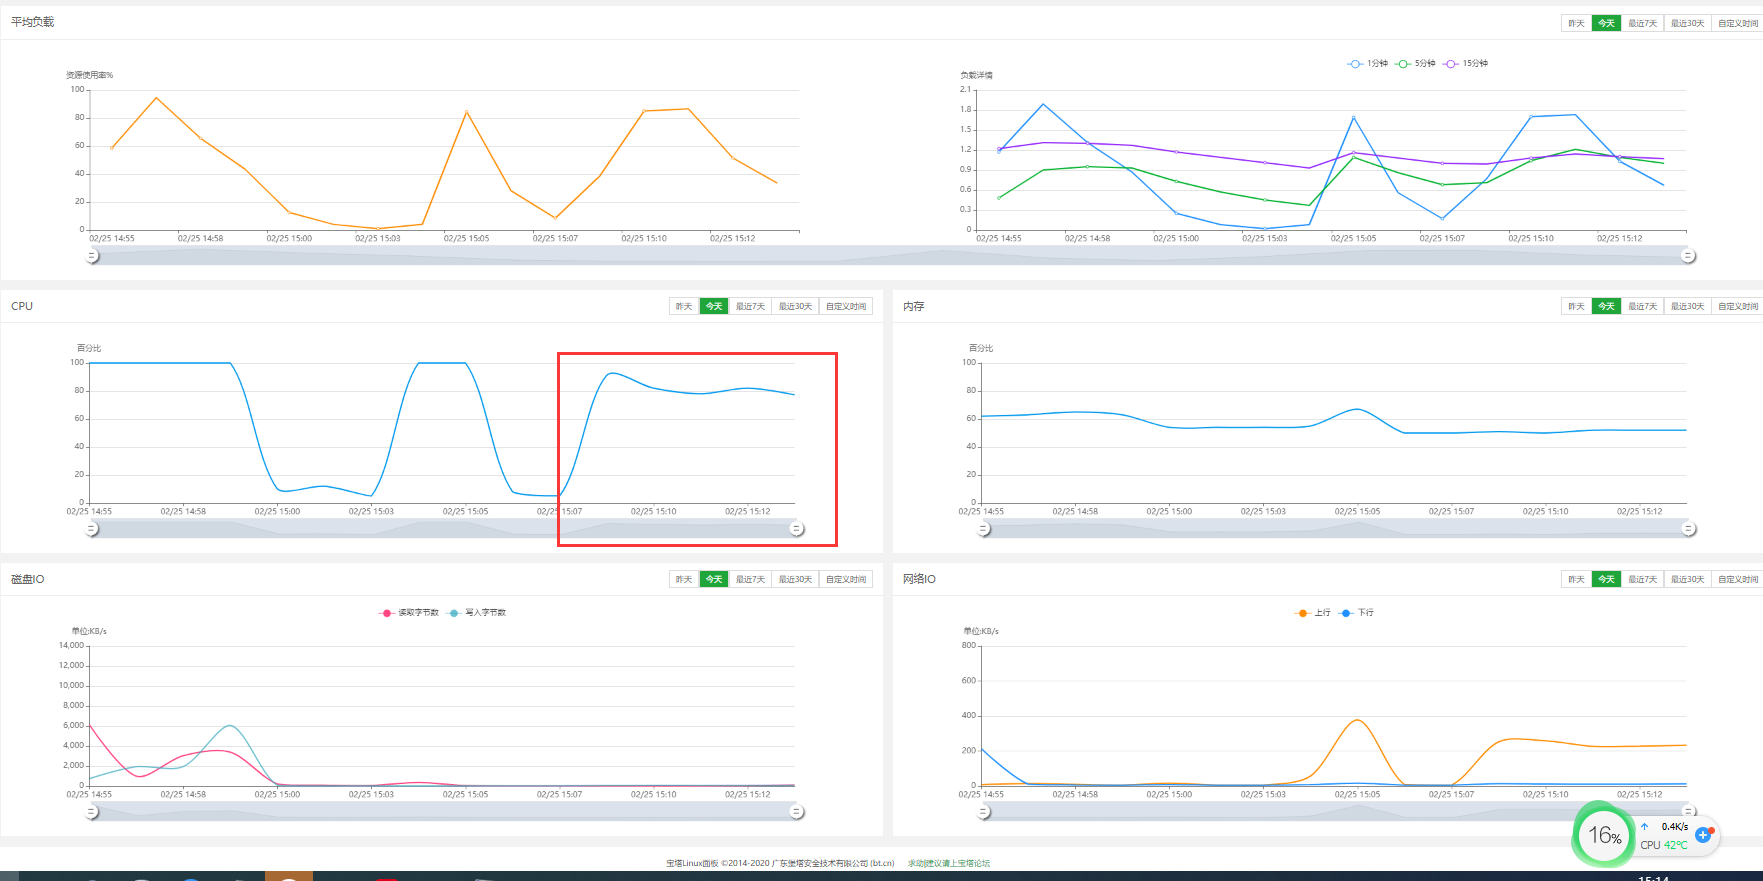This screenshot has width=1763, height=881.
Task: Show 昨天 data in the 内存 panel
Action: click(x=1576, y=306)
